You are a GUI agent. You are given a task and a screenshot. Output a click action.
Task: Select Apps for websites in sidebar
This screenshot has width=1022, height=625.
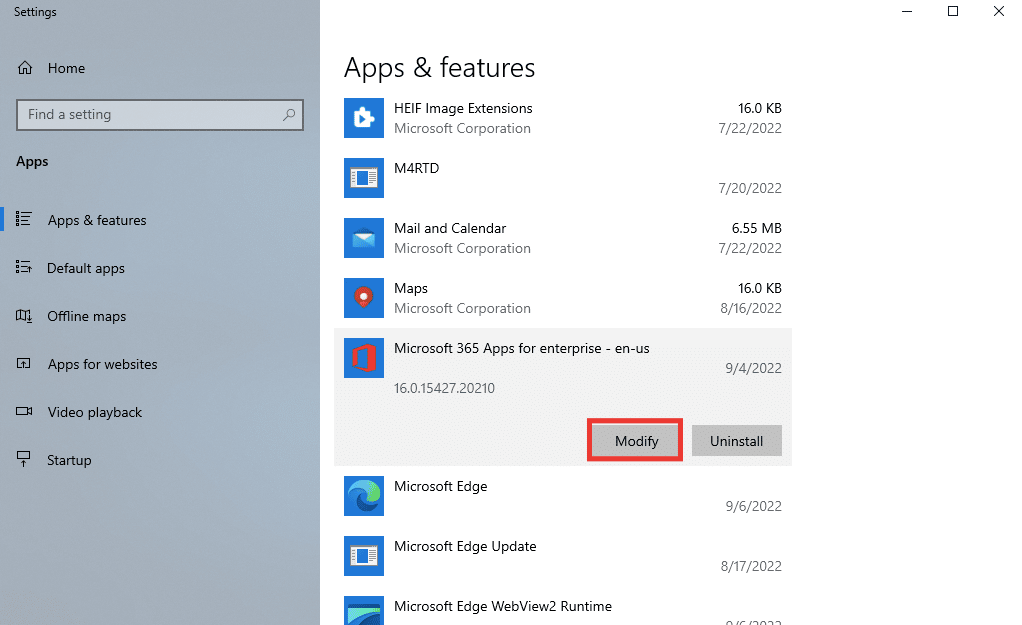click(x=102, y=364)
